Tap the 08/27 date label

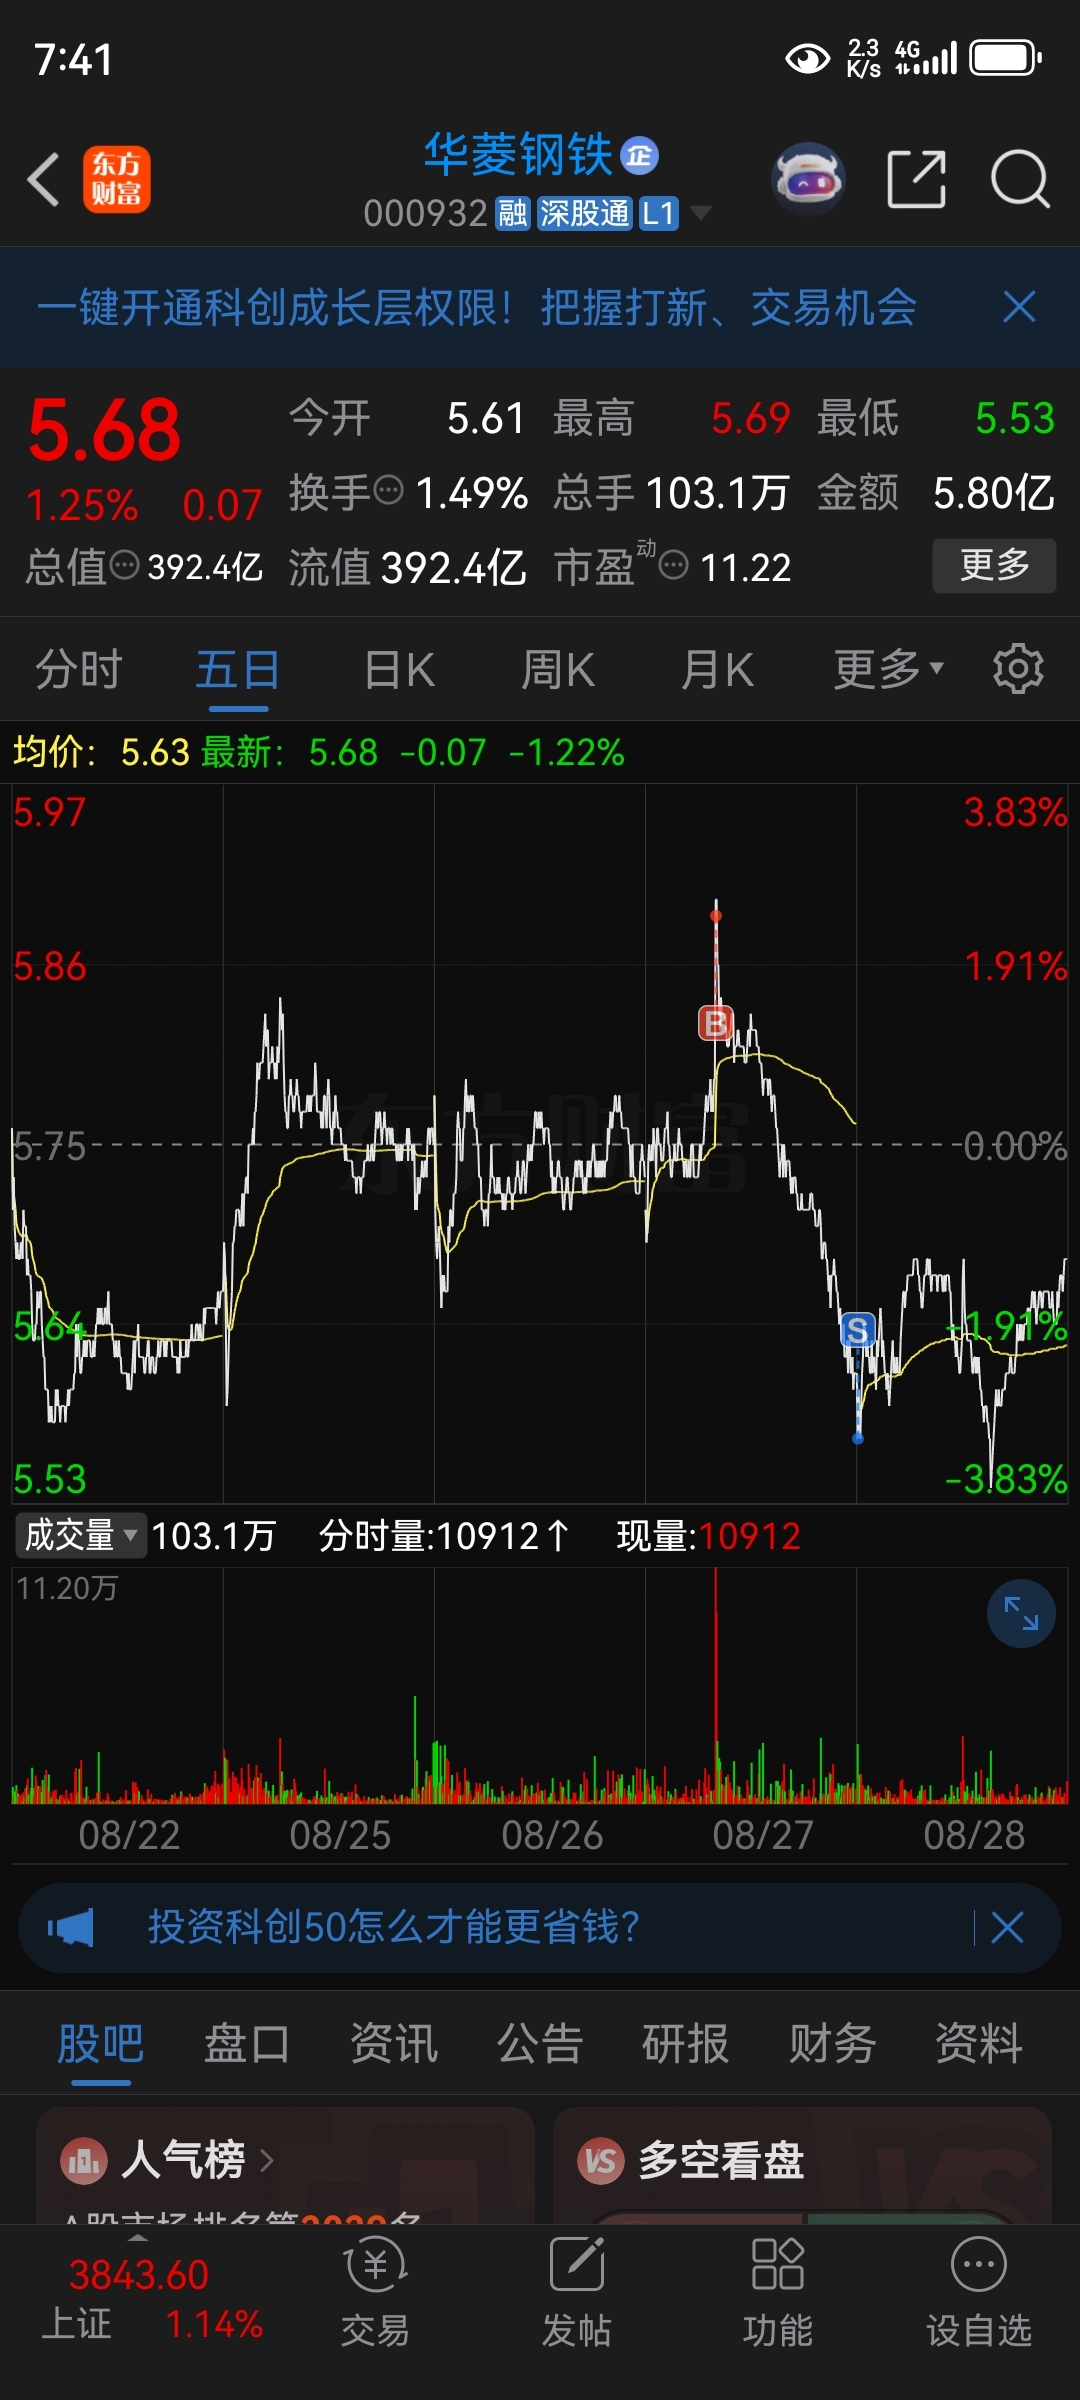click(x=762, y=1835)
